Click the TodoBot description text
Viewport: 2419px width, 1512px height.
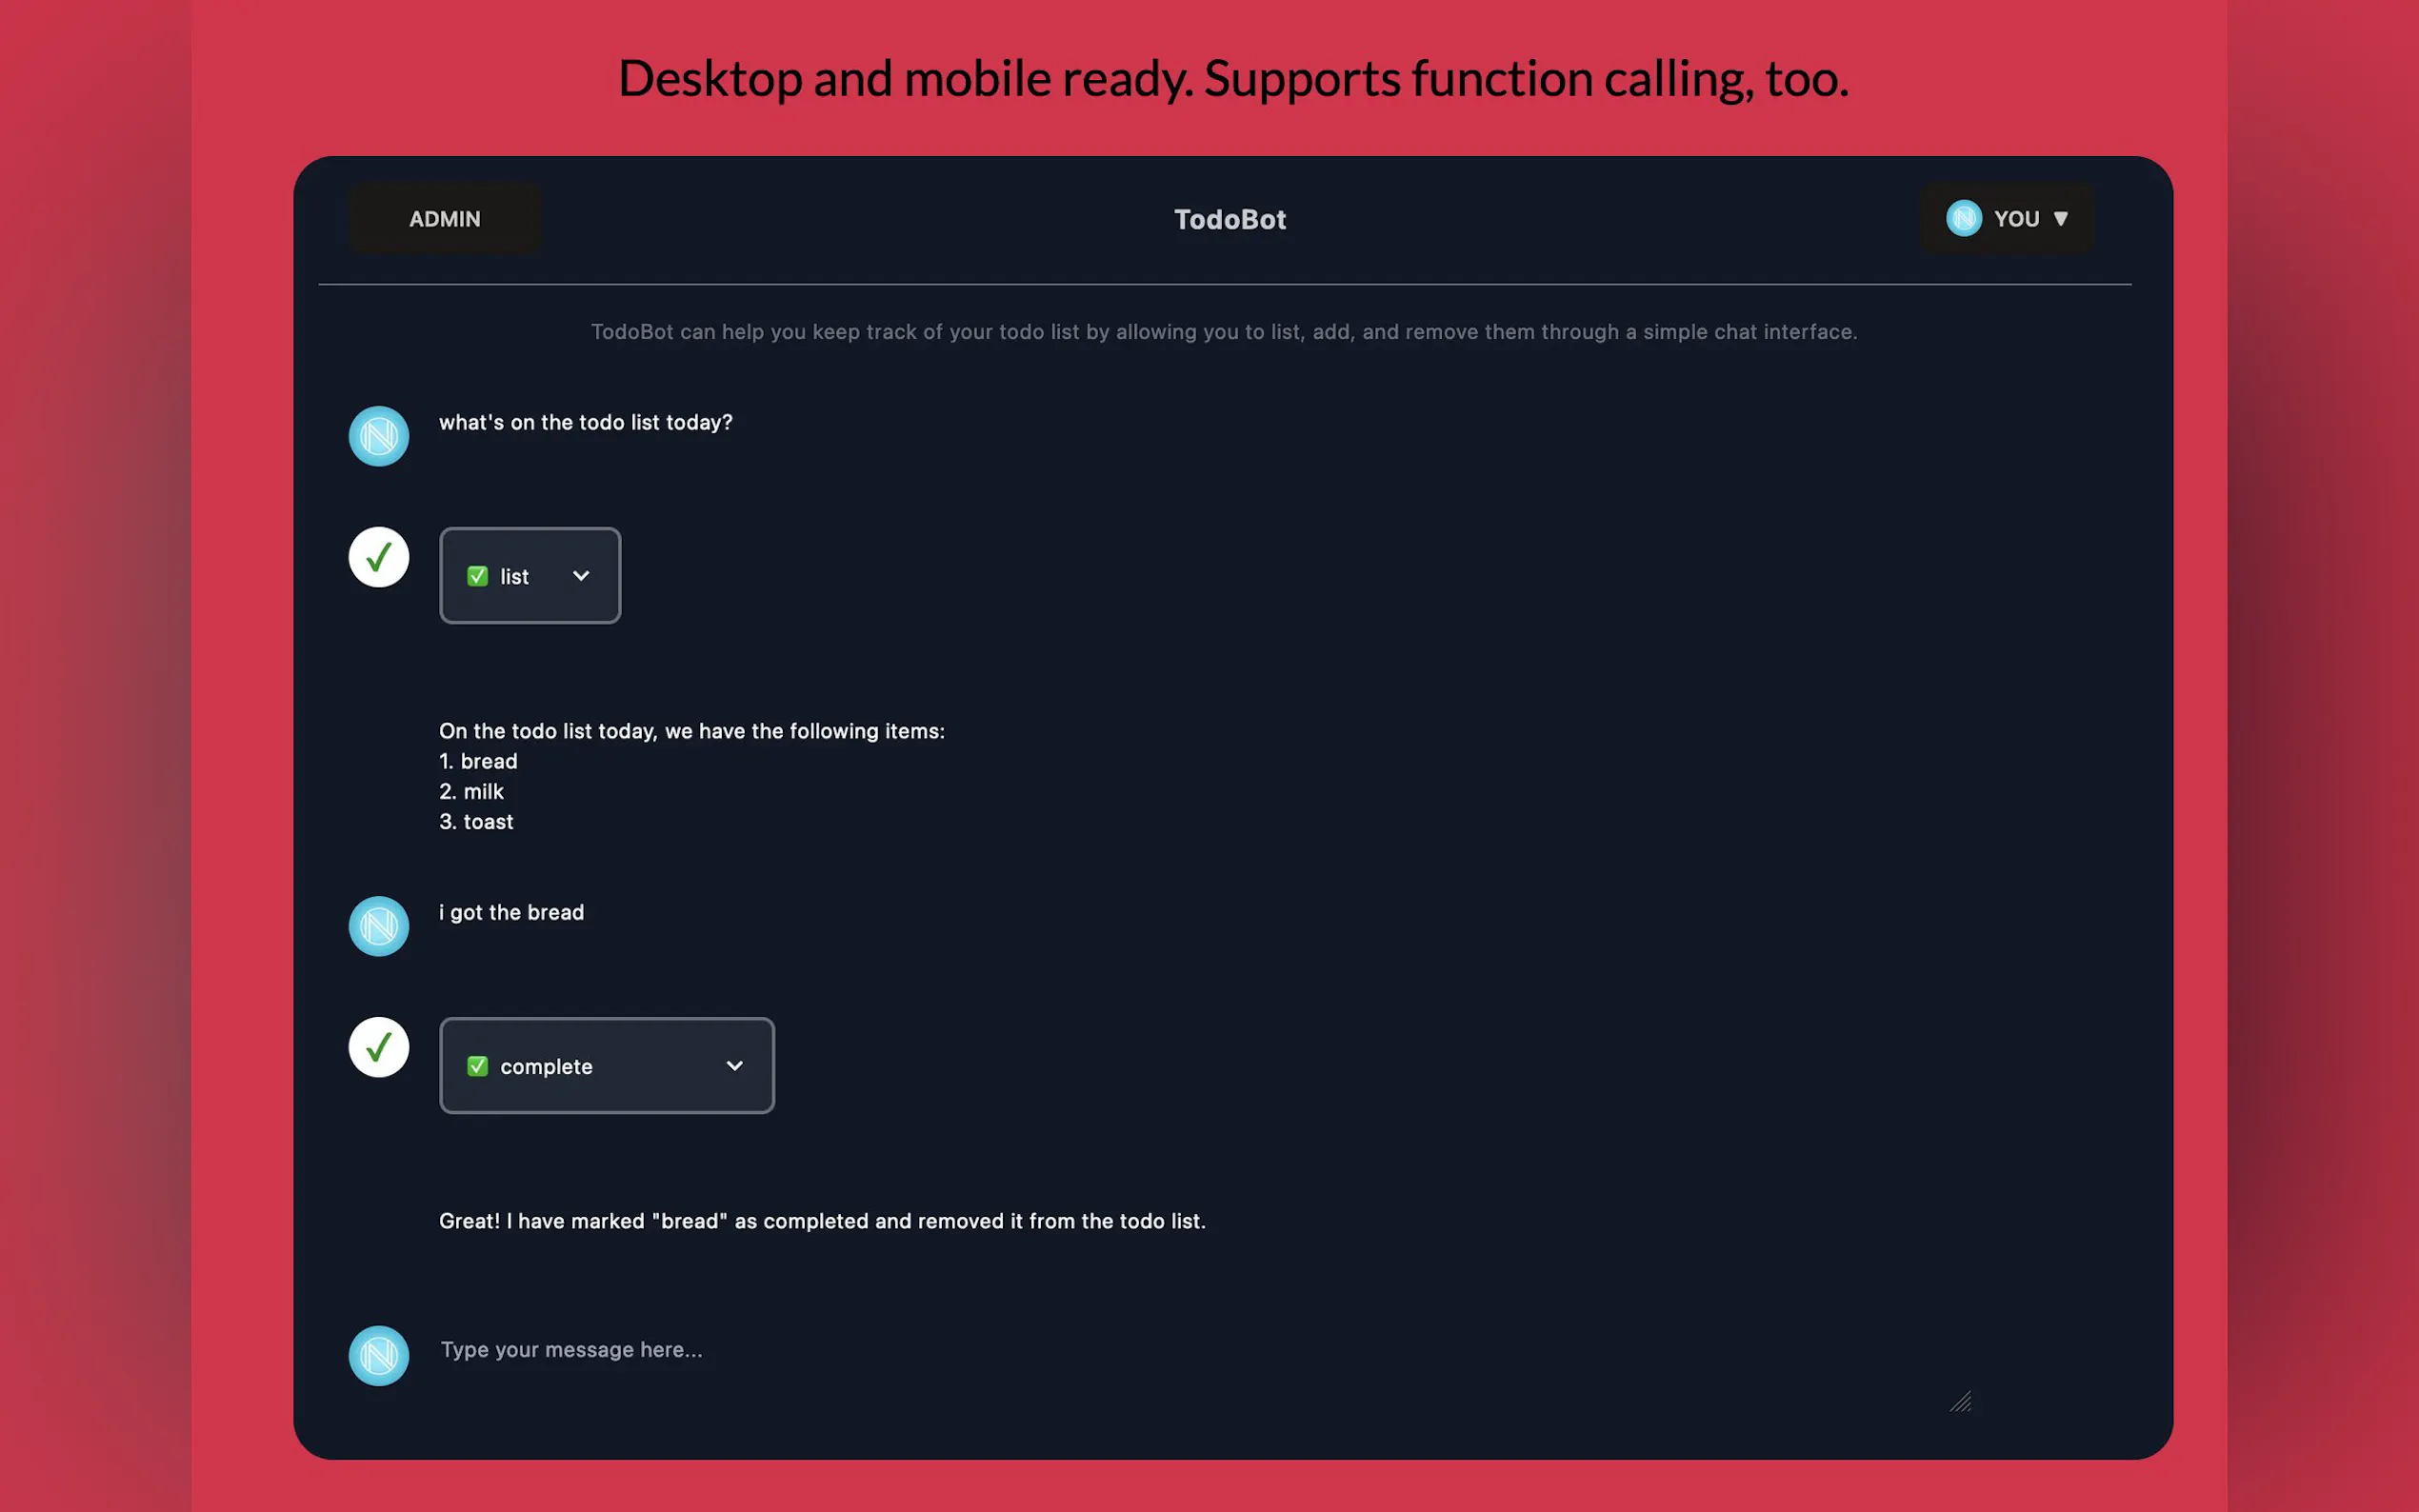tap(1223, 332)
